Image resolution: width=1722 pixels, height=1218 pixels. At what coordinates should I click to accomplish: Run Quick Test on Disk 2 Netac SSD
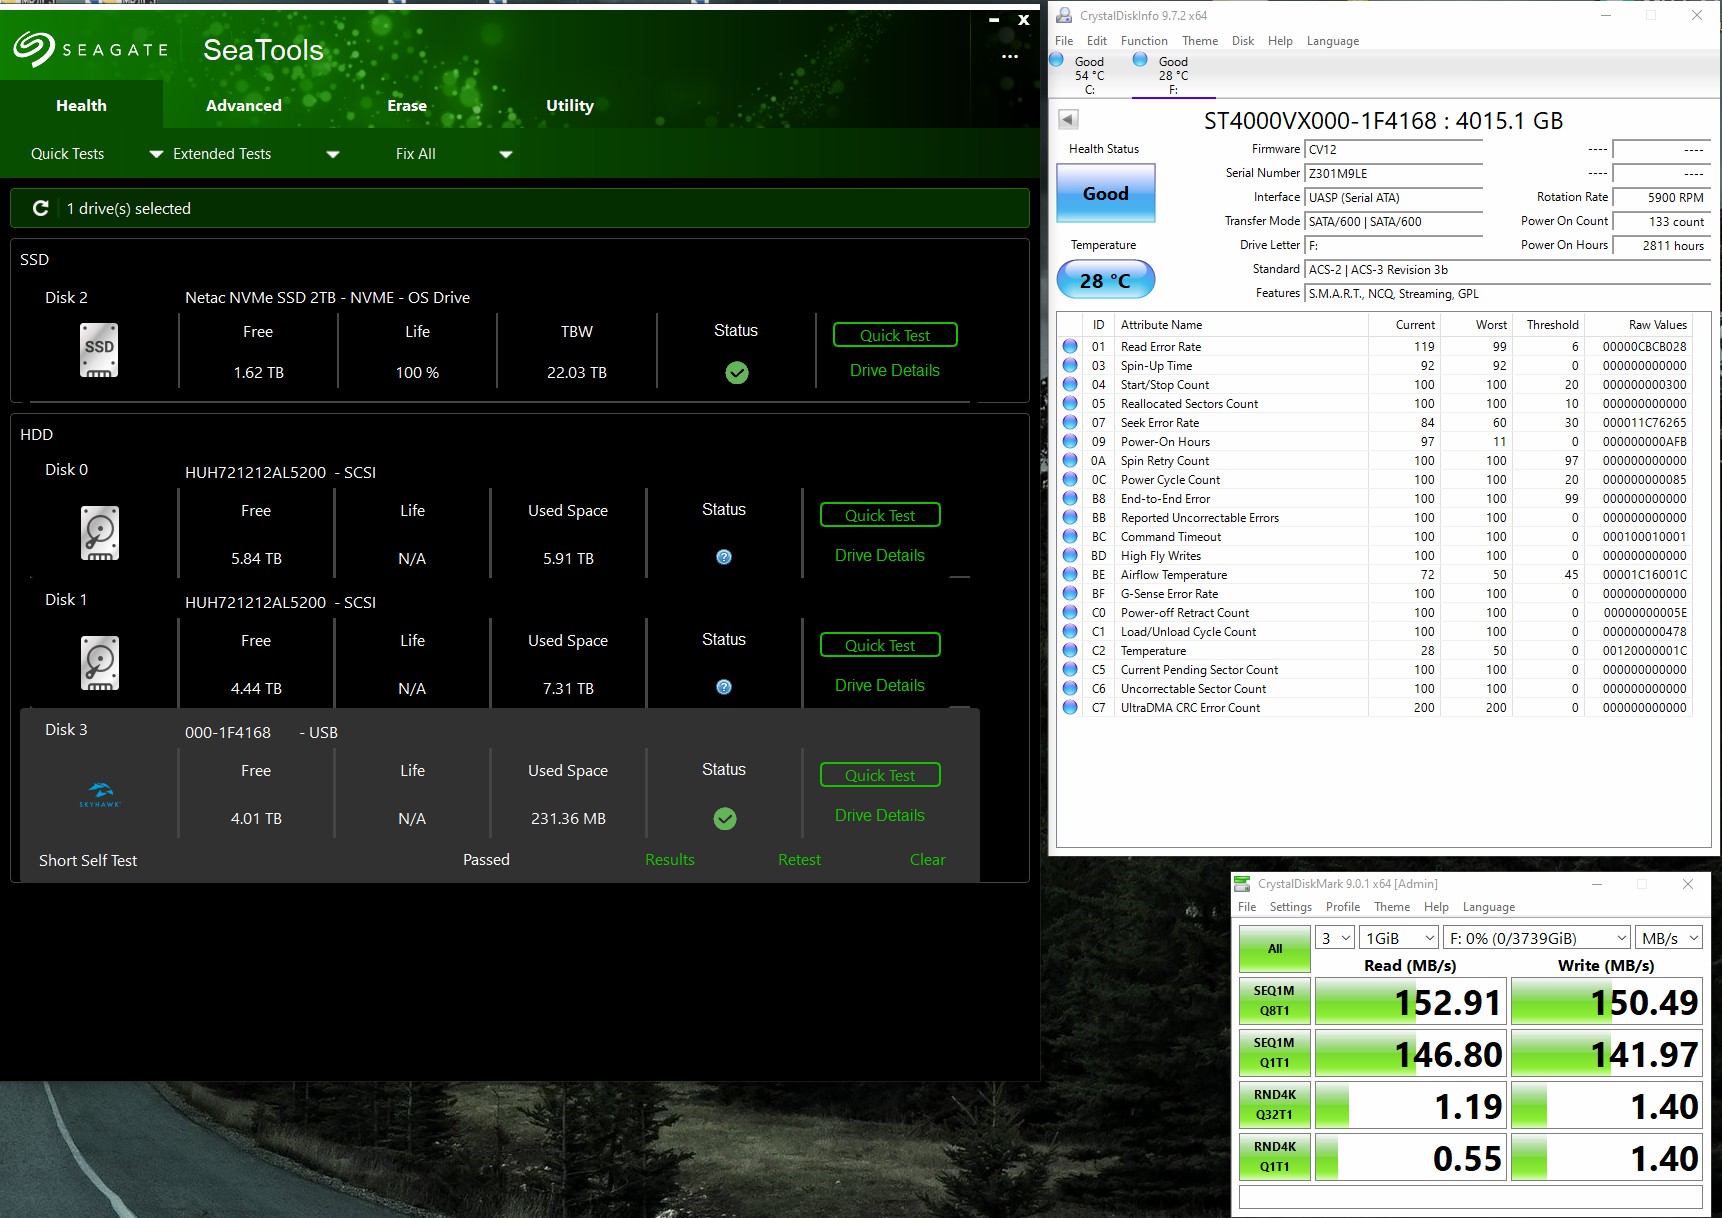click(895, 335)
